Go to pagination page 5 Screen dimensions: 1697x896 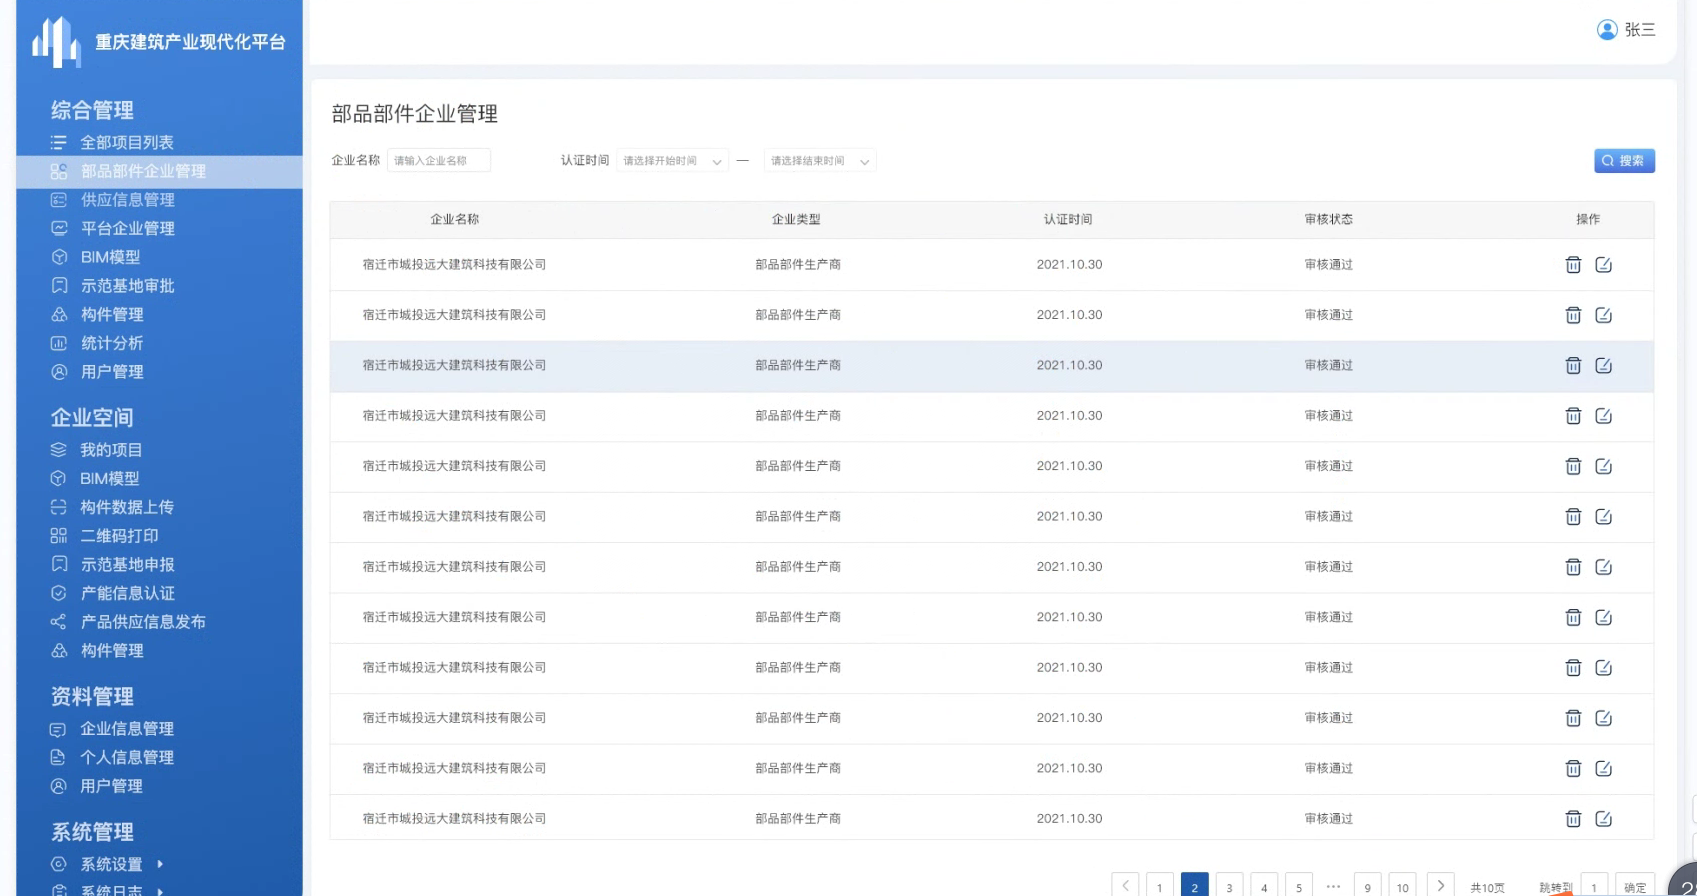1299,887
